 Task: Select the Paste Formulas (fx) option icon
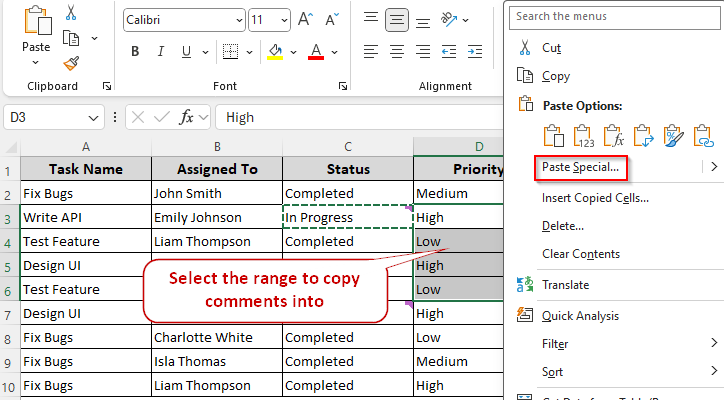click(x=613, y=136)
